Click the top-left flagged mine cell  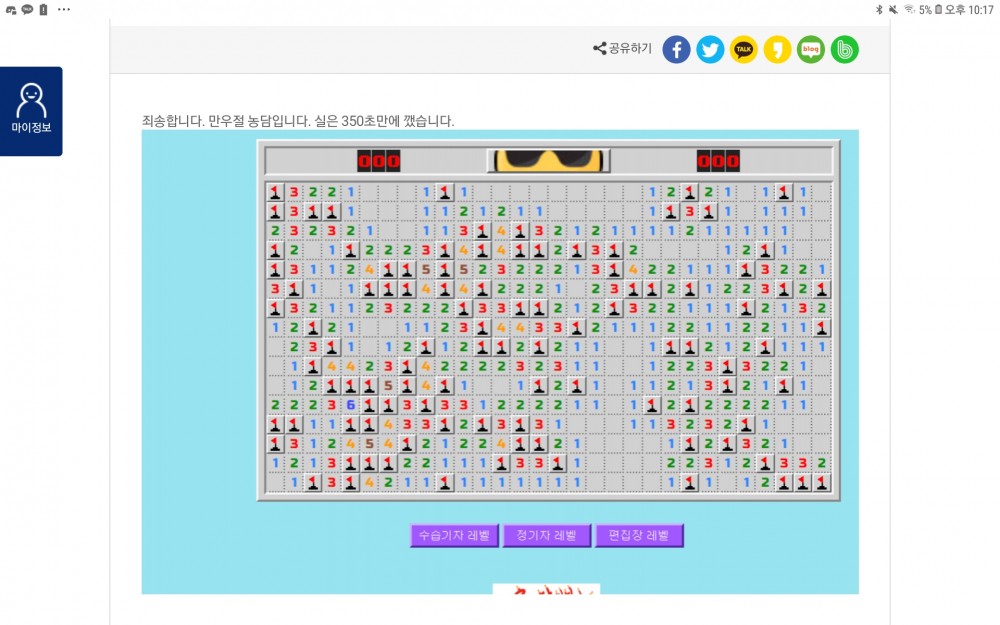pyautogui.click(x=275, y=192)
